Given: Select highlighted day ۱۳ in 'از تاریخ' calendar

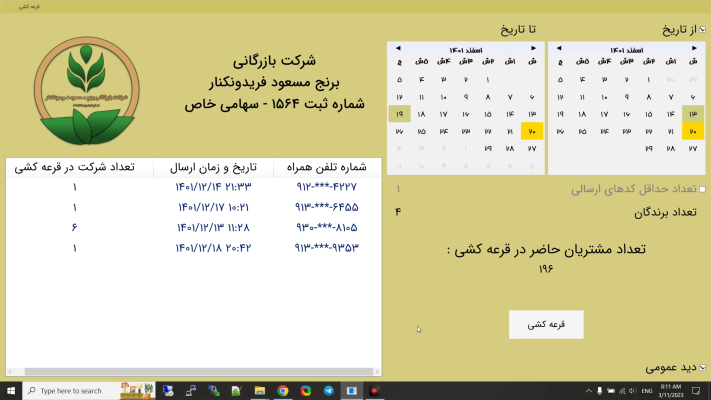Looking at the screenshot, I should pos(693,114).
